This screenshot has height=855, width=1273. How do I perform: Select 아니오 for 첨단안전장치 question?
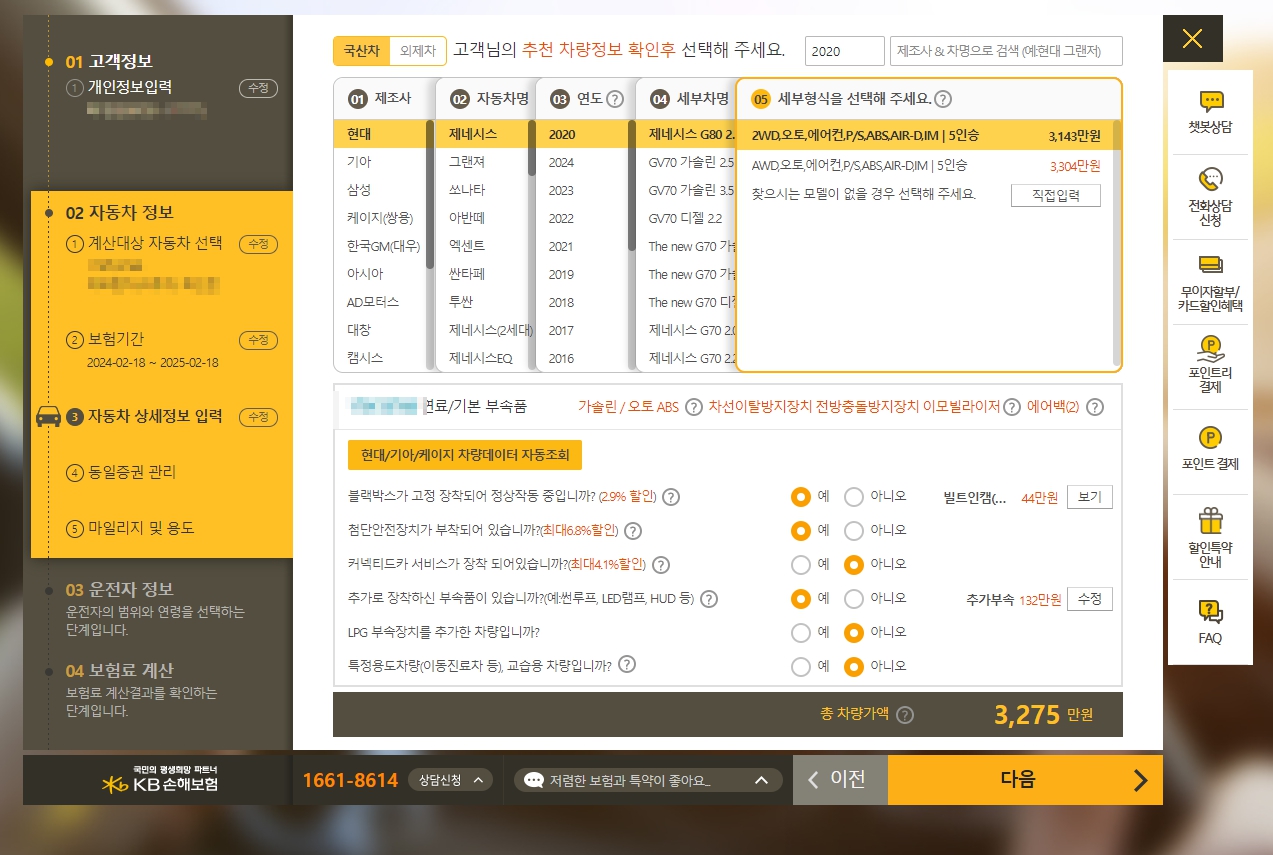coord(854,531)
